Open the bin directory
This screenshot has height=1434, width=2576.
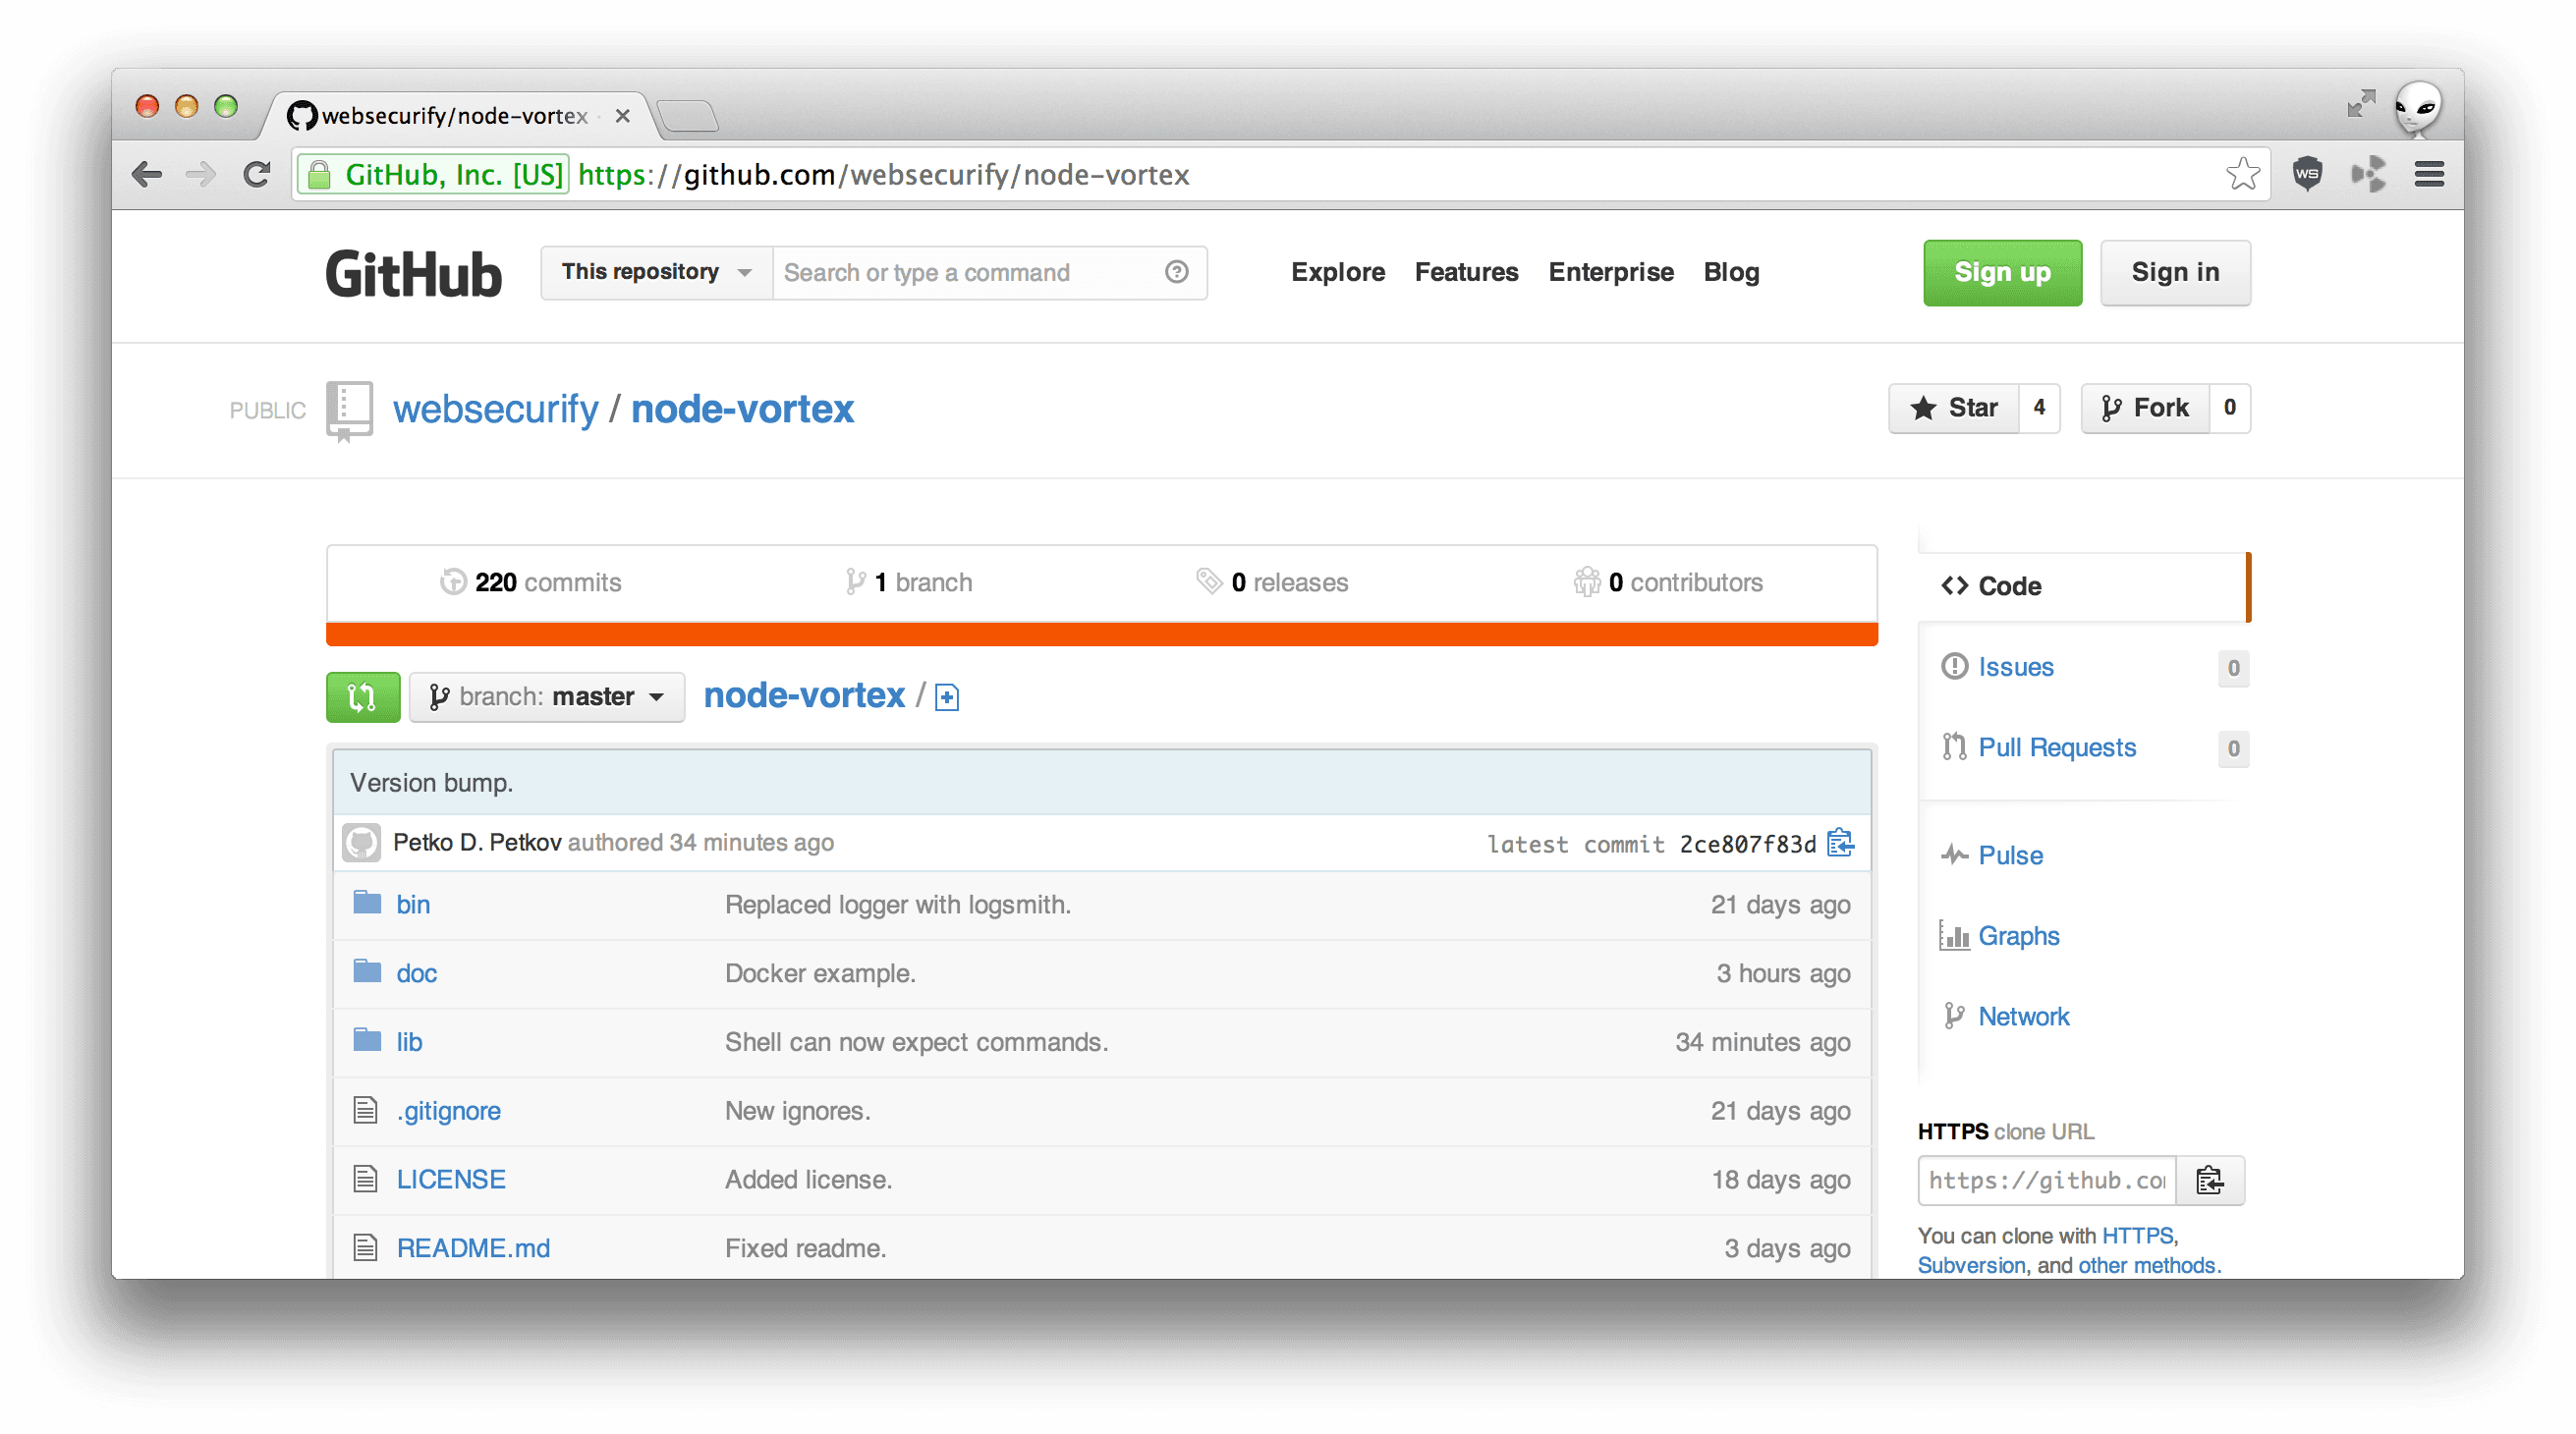point(413,904)
